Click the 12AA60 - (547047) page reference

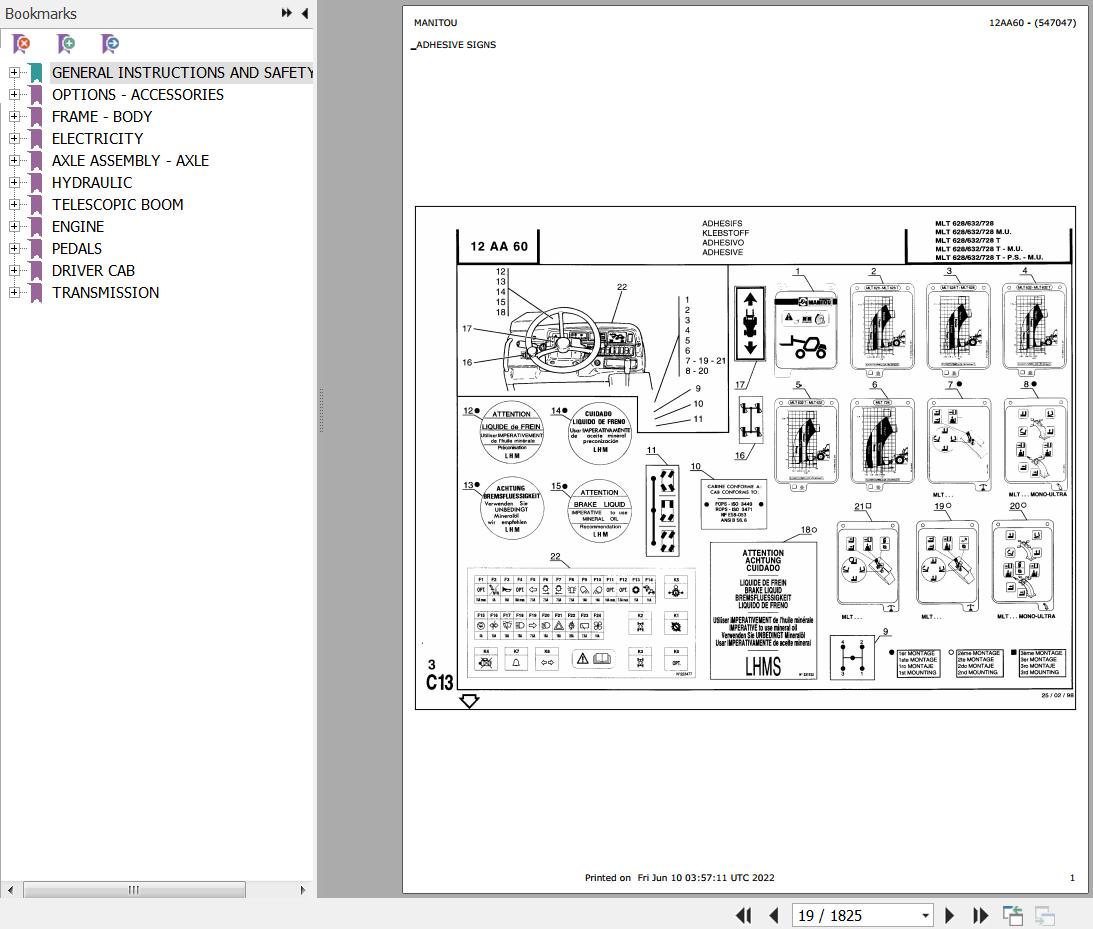pyautogui.click(x=1032, y=22)
